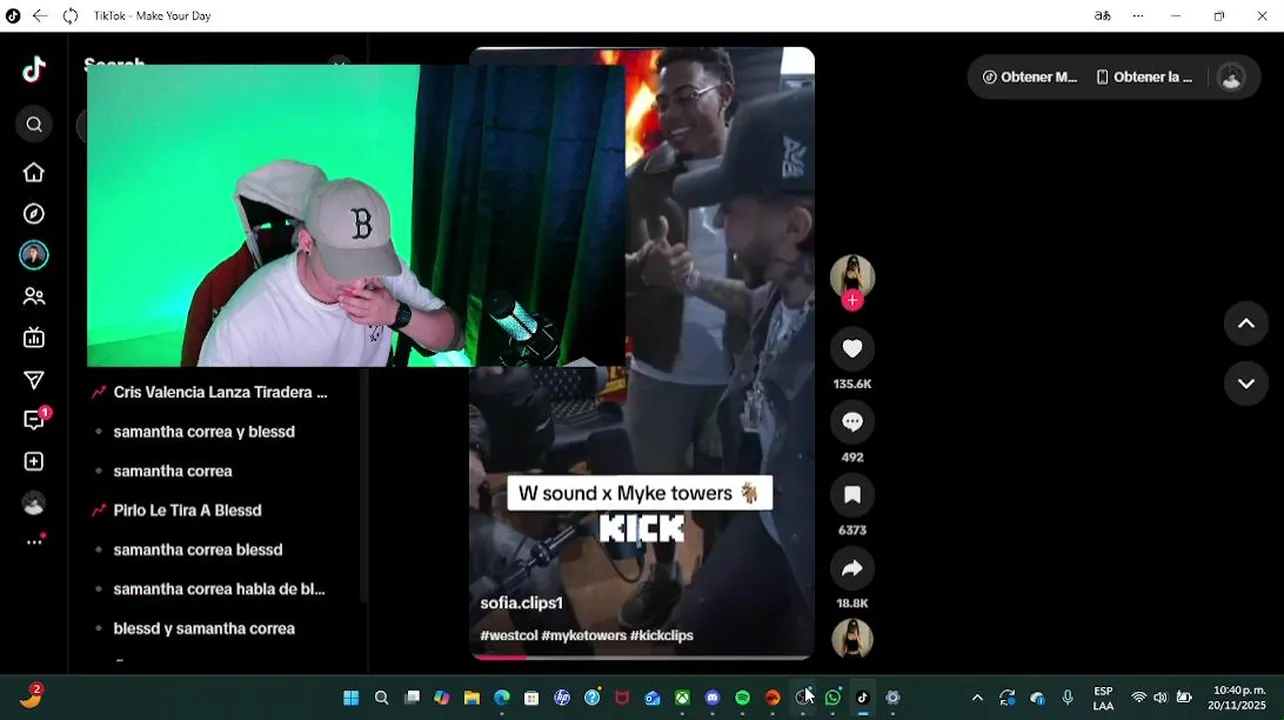Open the comments bubble icon
The image size is (1284, 720).
pyautogui.click(x=852, y=422)
